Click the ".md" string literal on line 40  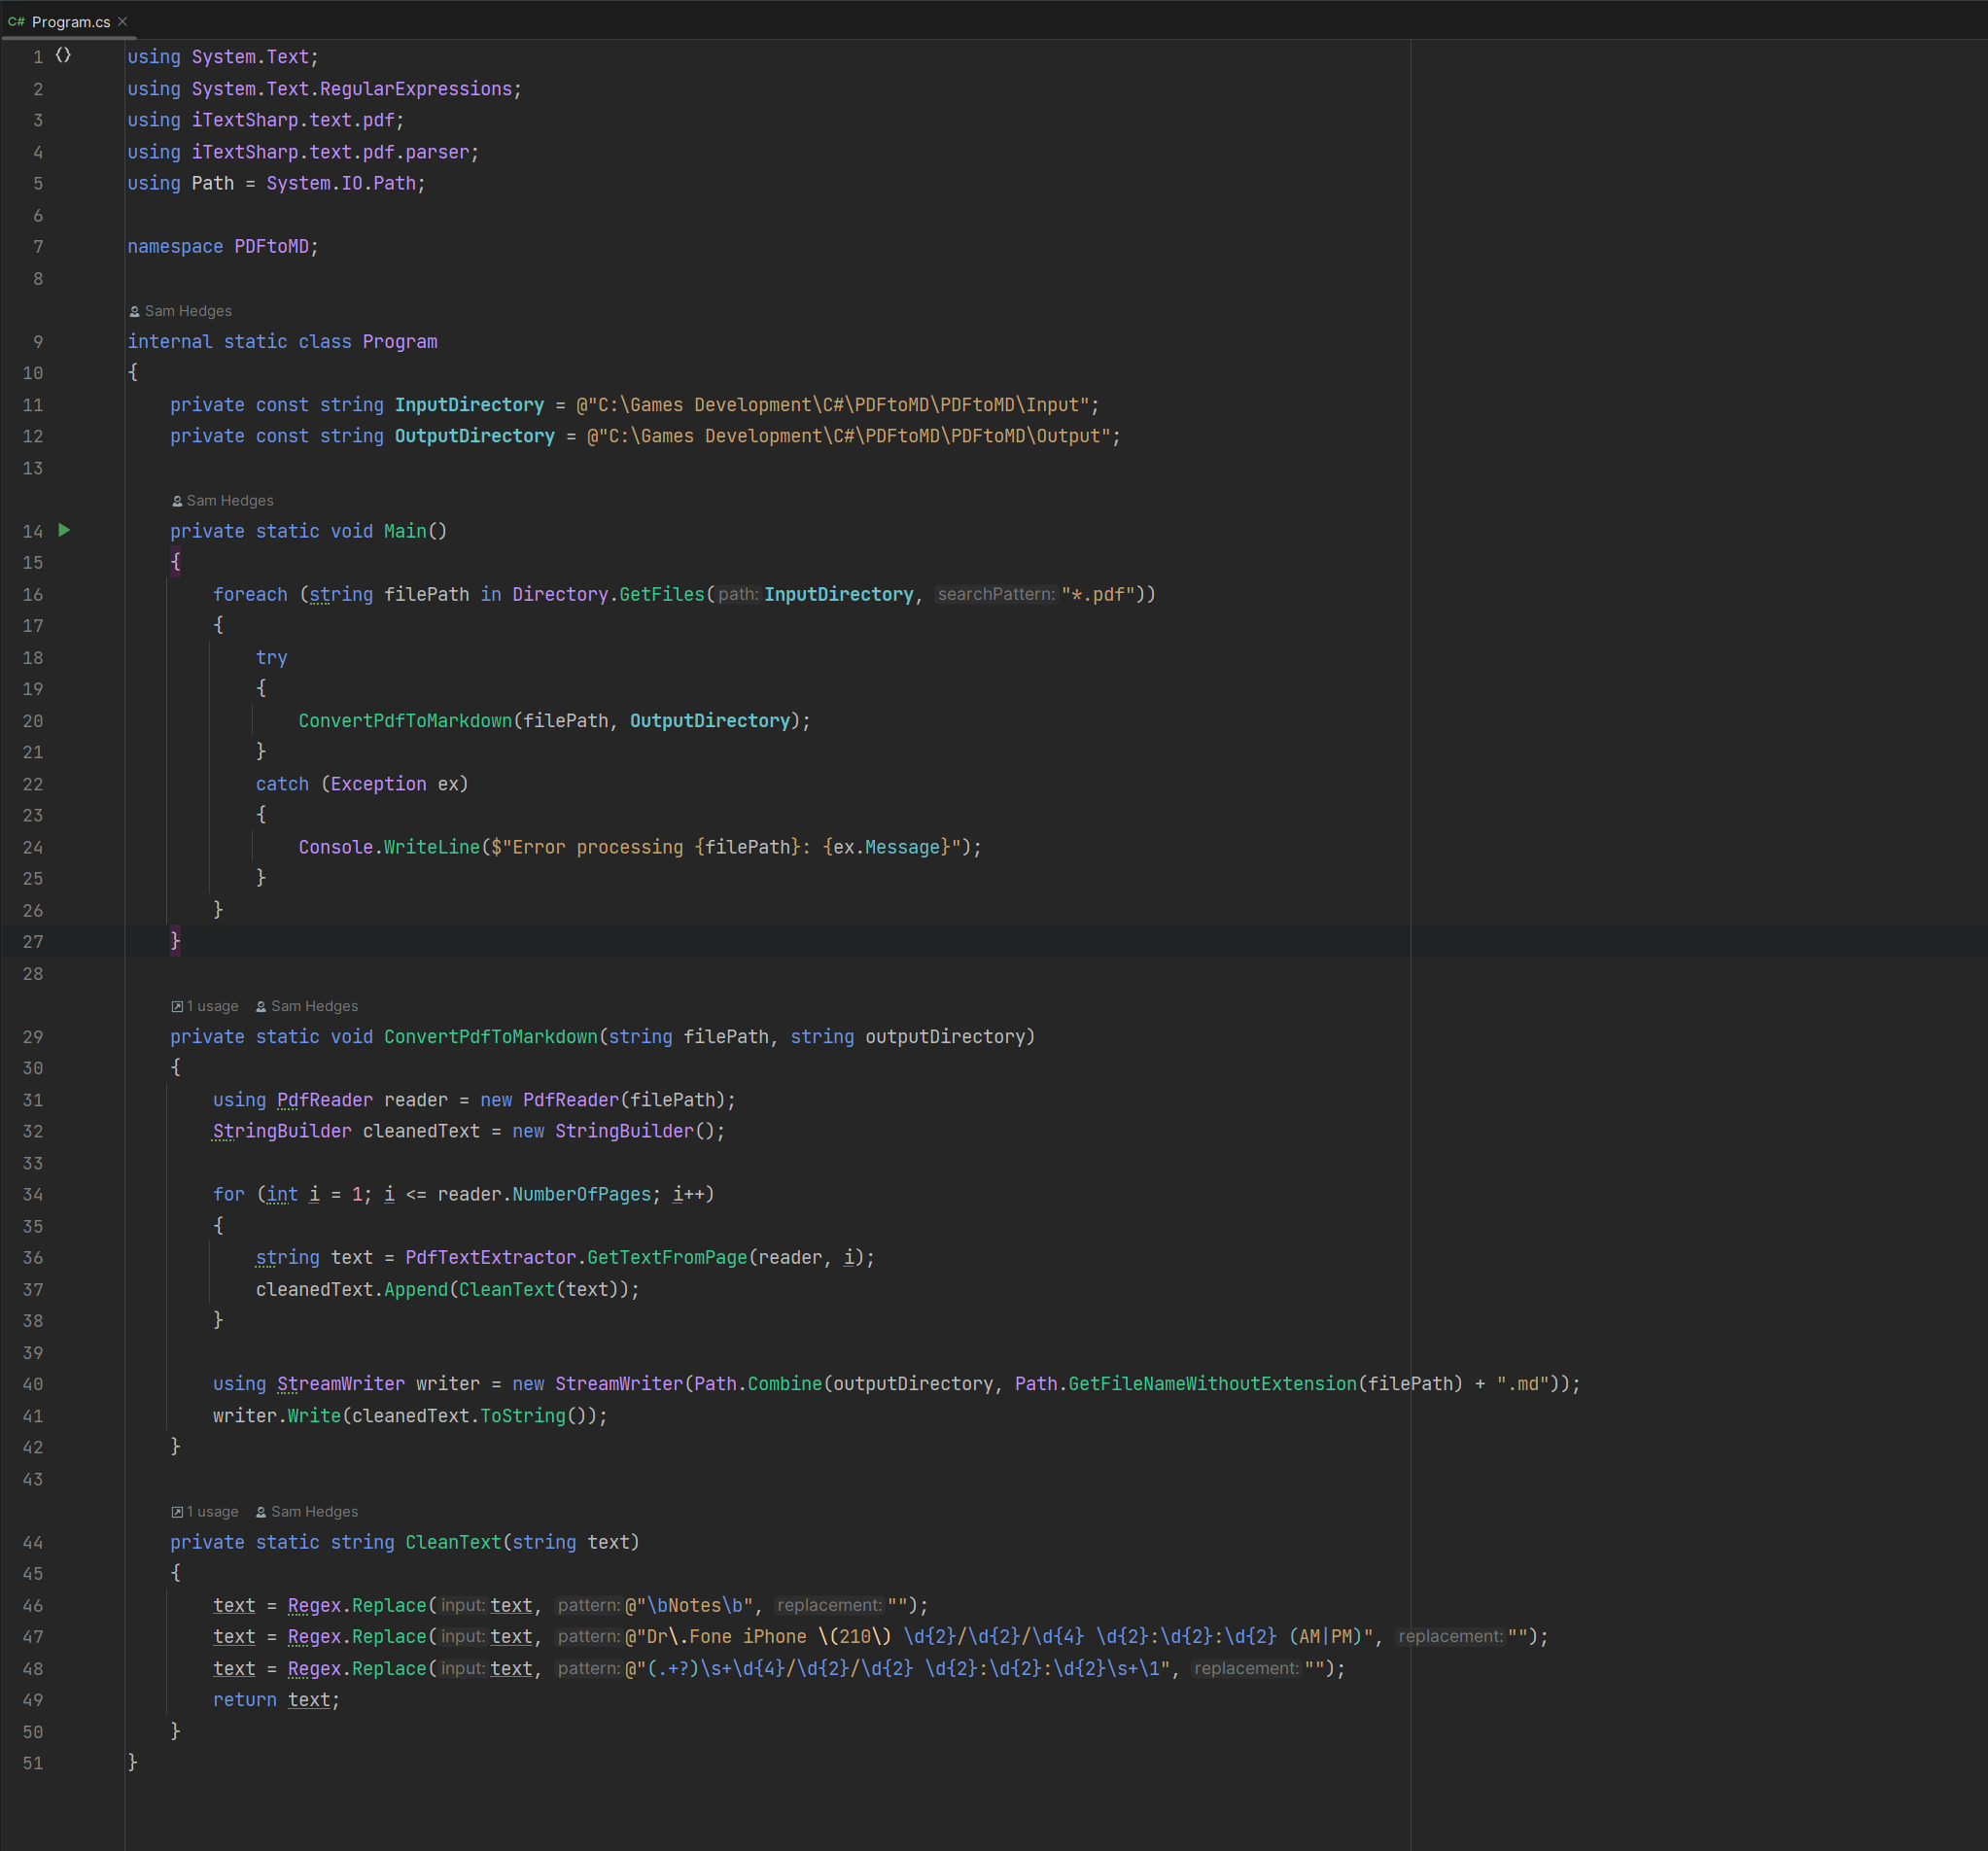pyautogui.click(x=1523, y=1384)
